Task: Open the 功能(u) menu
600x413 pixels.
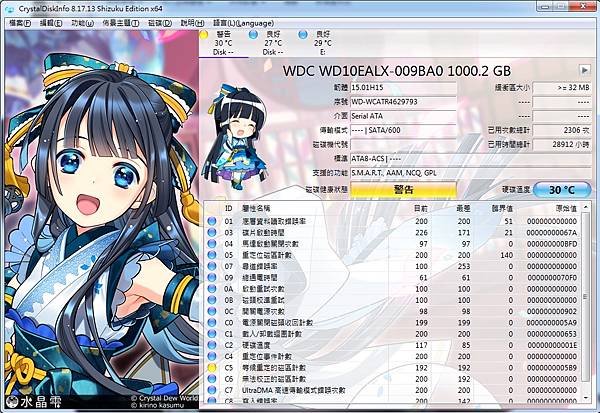Action: 82,23
